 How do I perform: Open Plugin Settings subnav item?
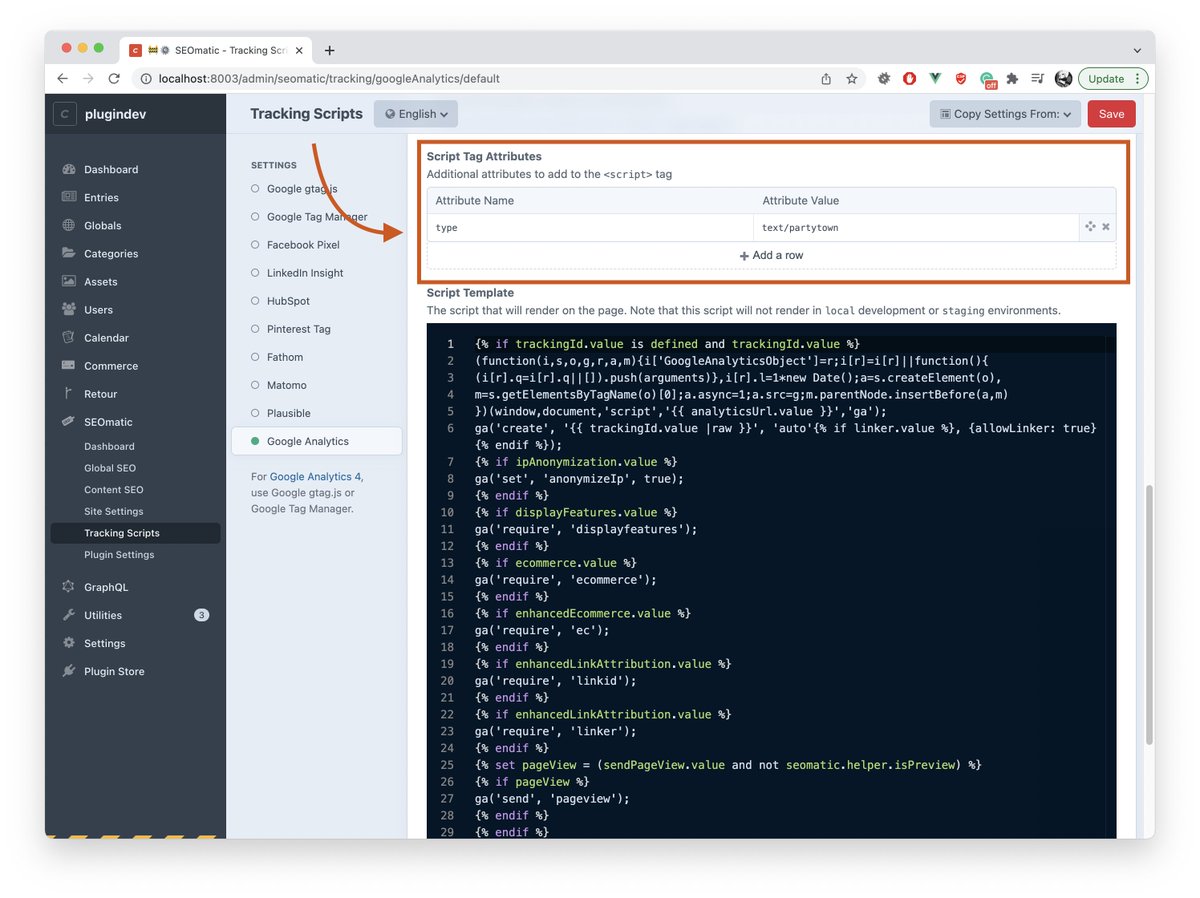(119, 555)
